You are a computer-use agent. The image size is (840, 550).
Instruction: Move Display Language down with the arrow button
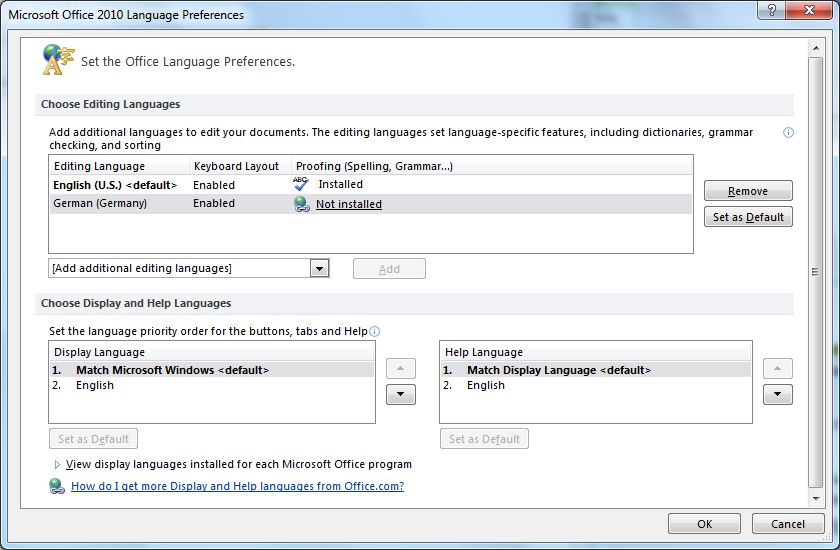pyautogui.click(x=400, y=394)
